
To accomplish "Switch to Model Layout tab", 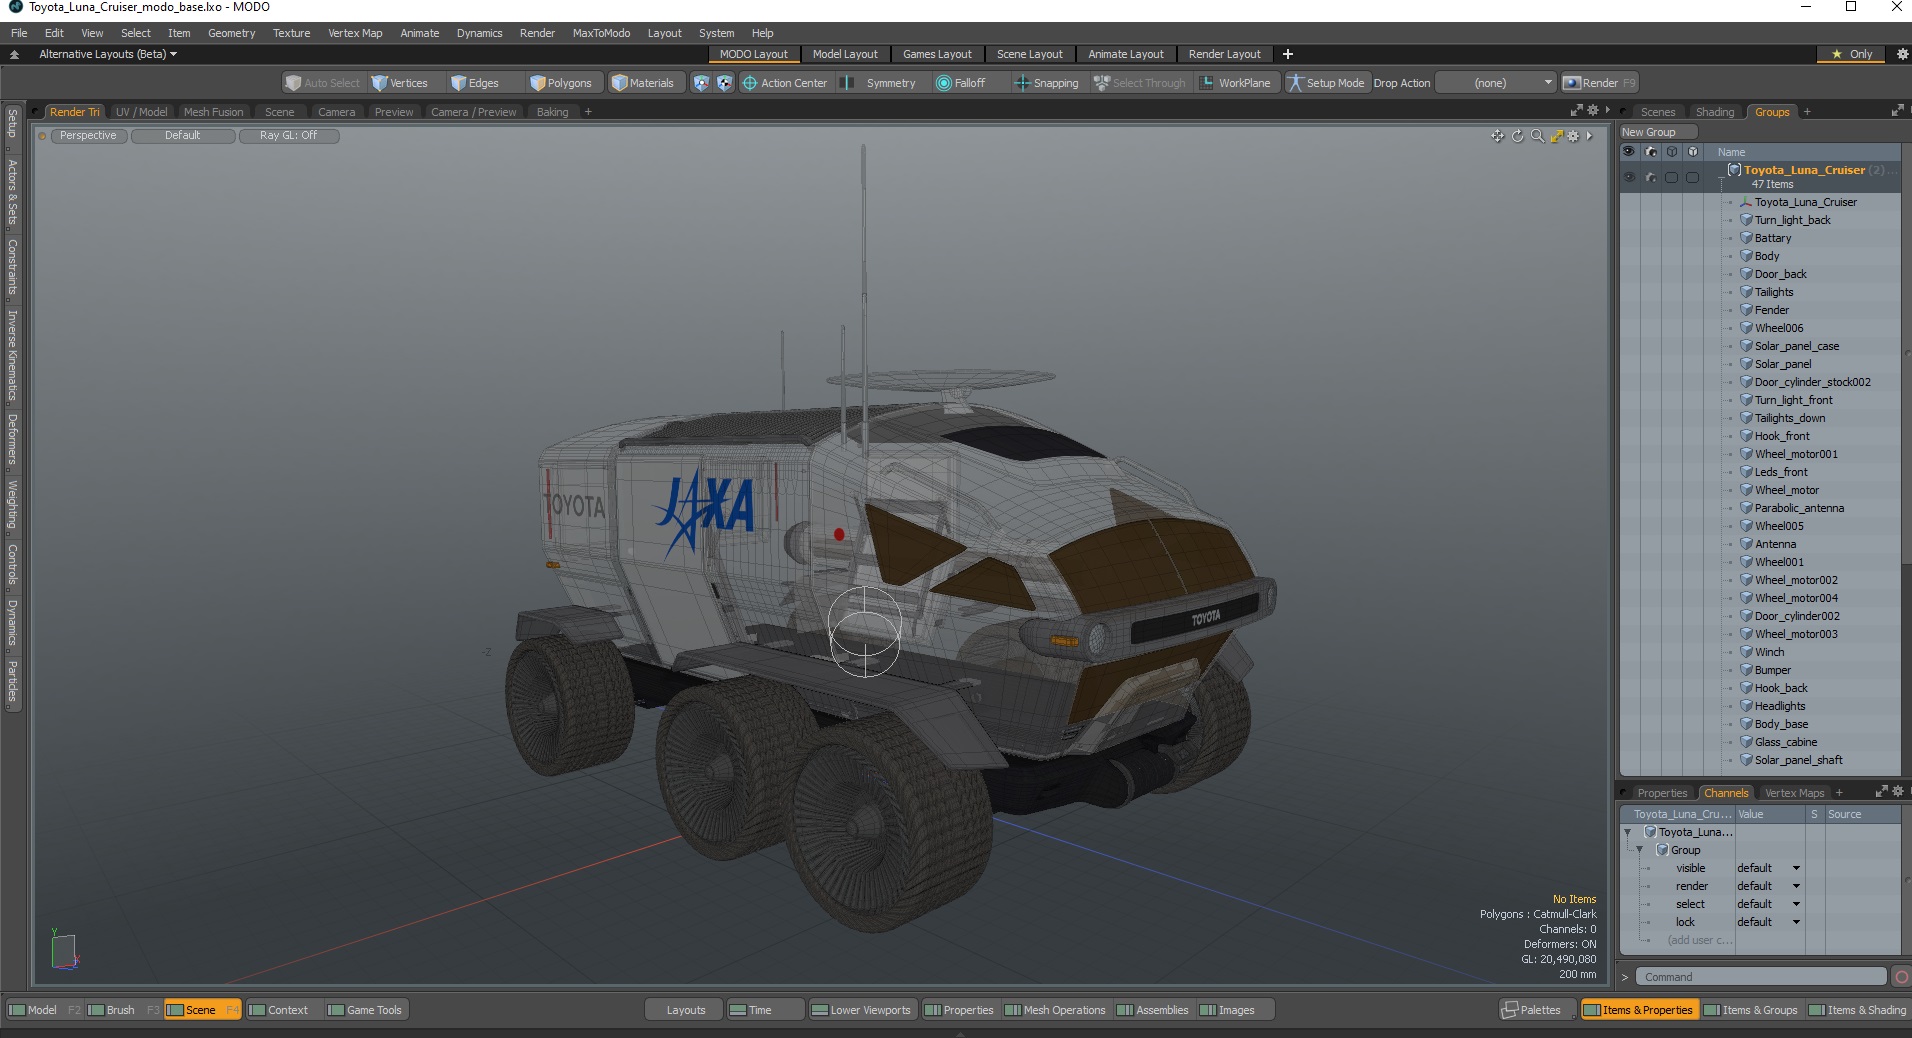I will pyautogui.click(x=845, y=54).
